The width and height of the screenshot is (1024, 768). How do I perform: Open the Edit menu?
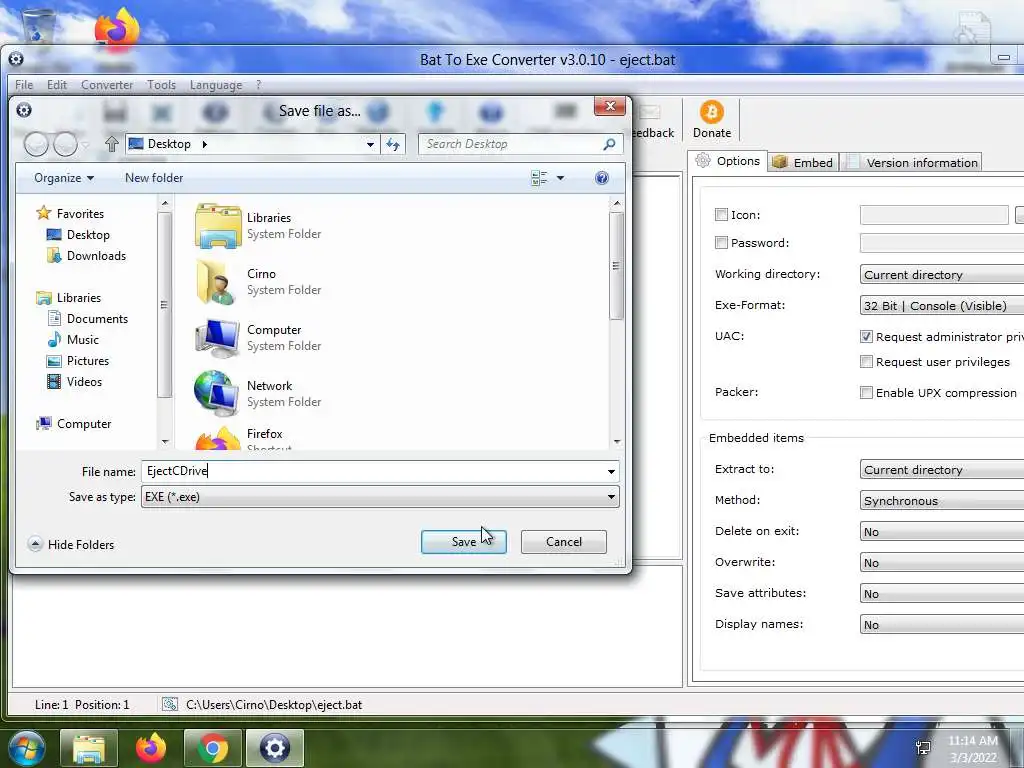57,85
